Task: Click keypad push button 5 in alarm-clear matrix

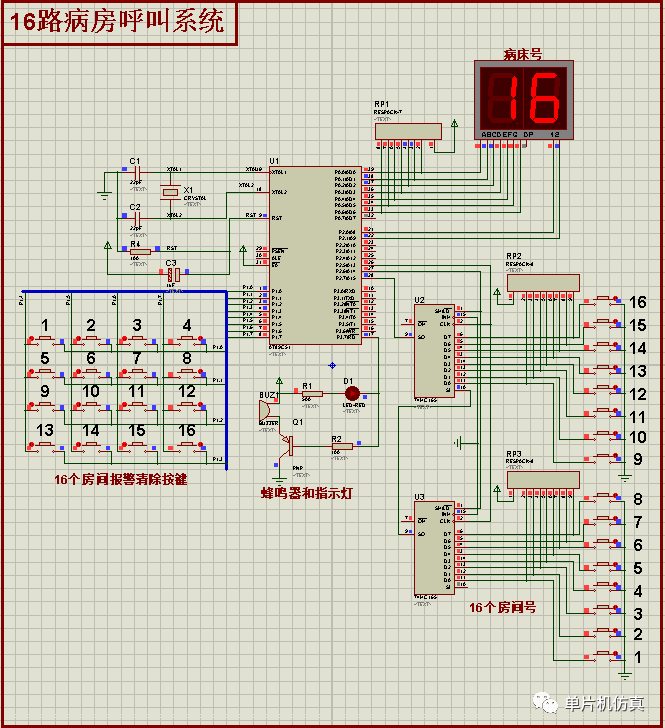Action: click(46, 372)
